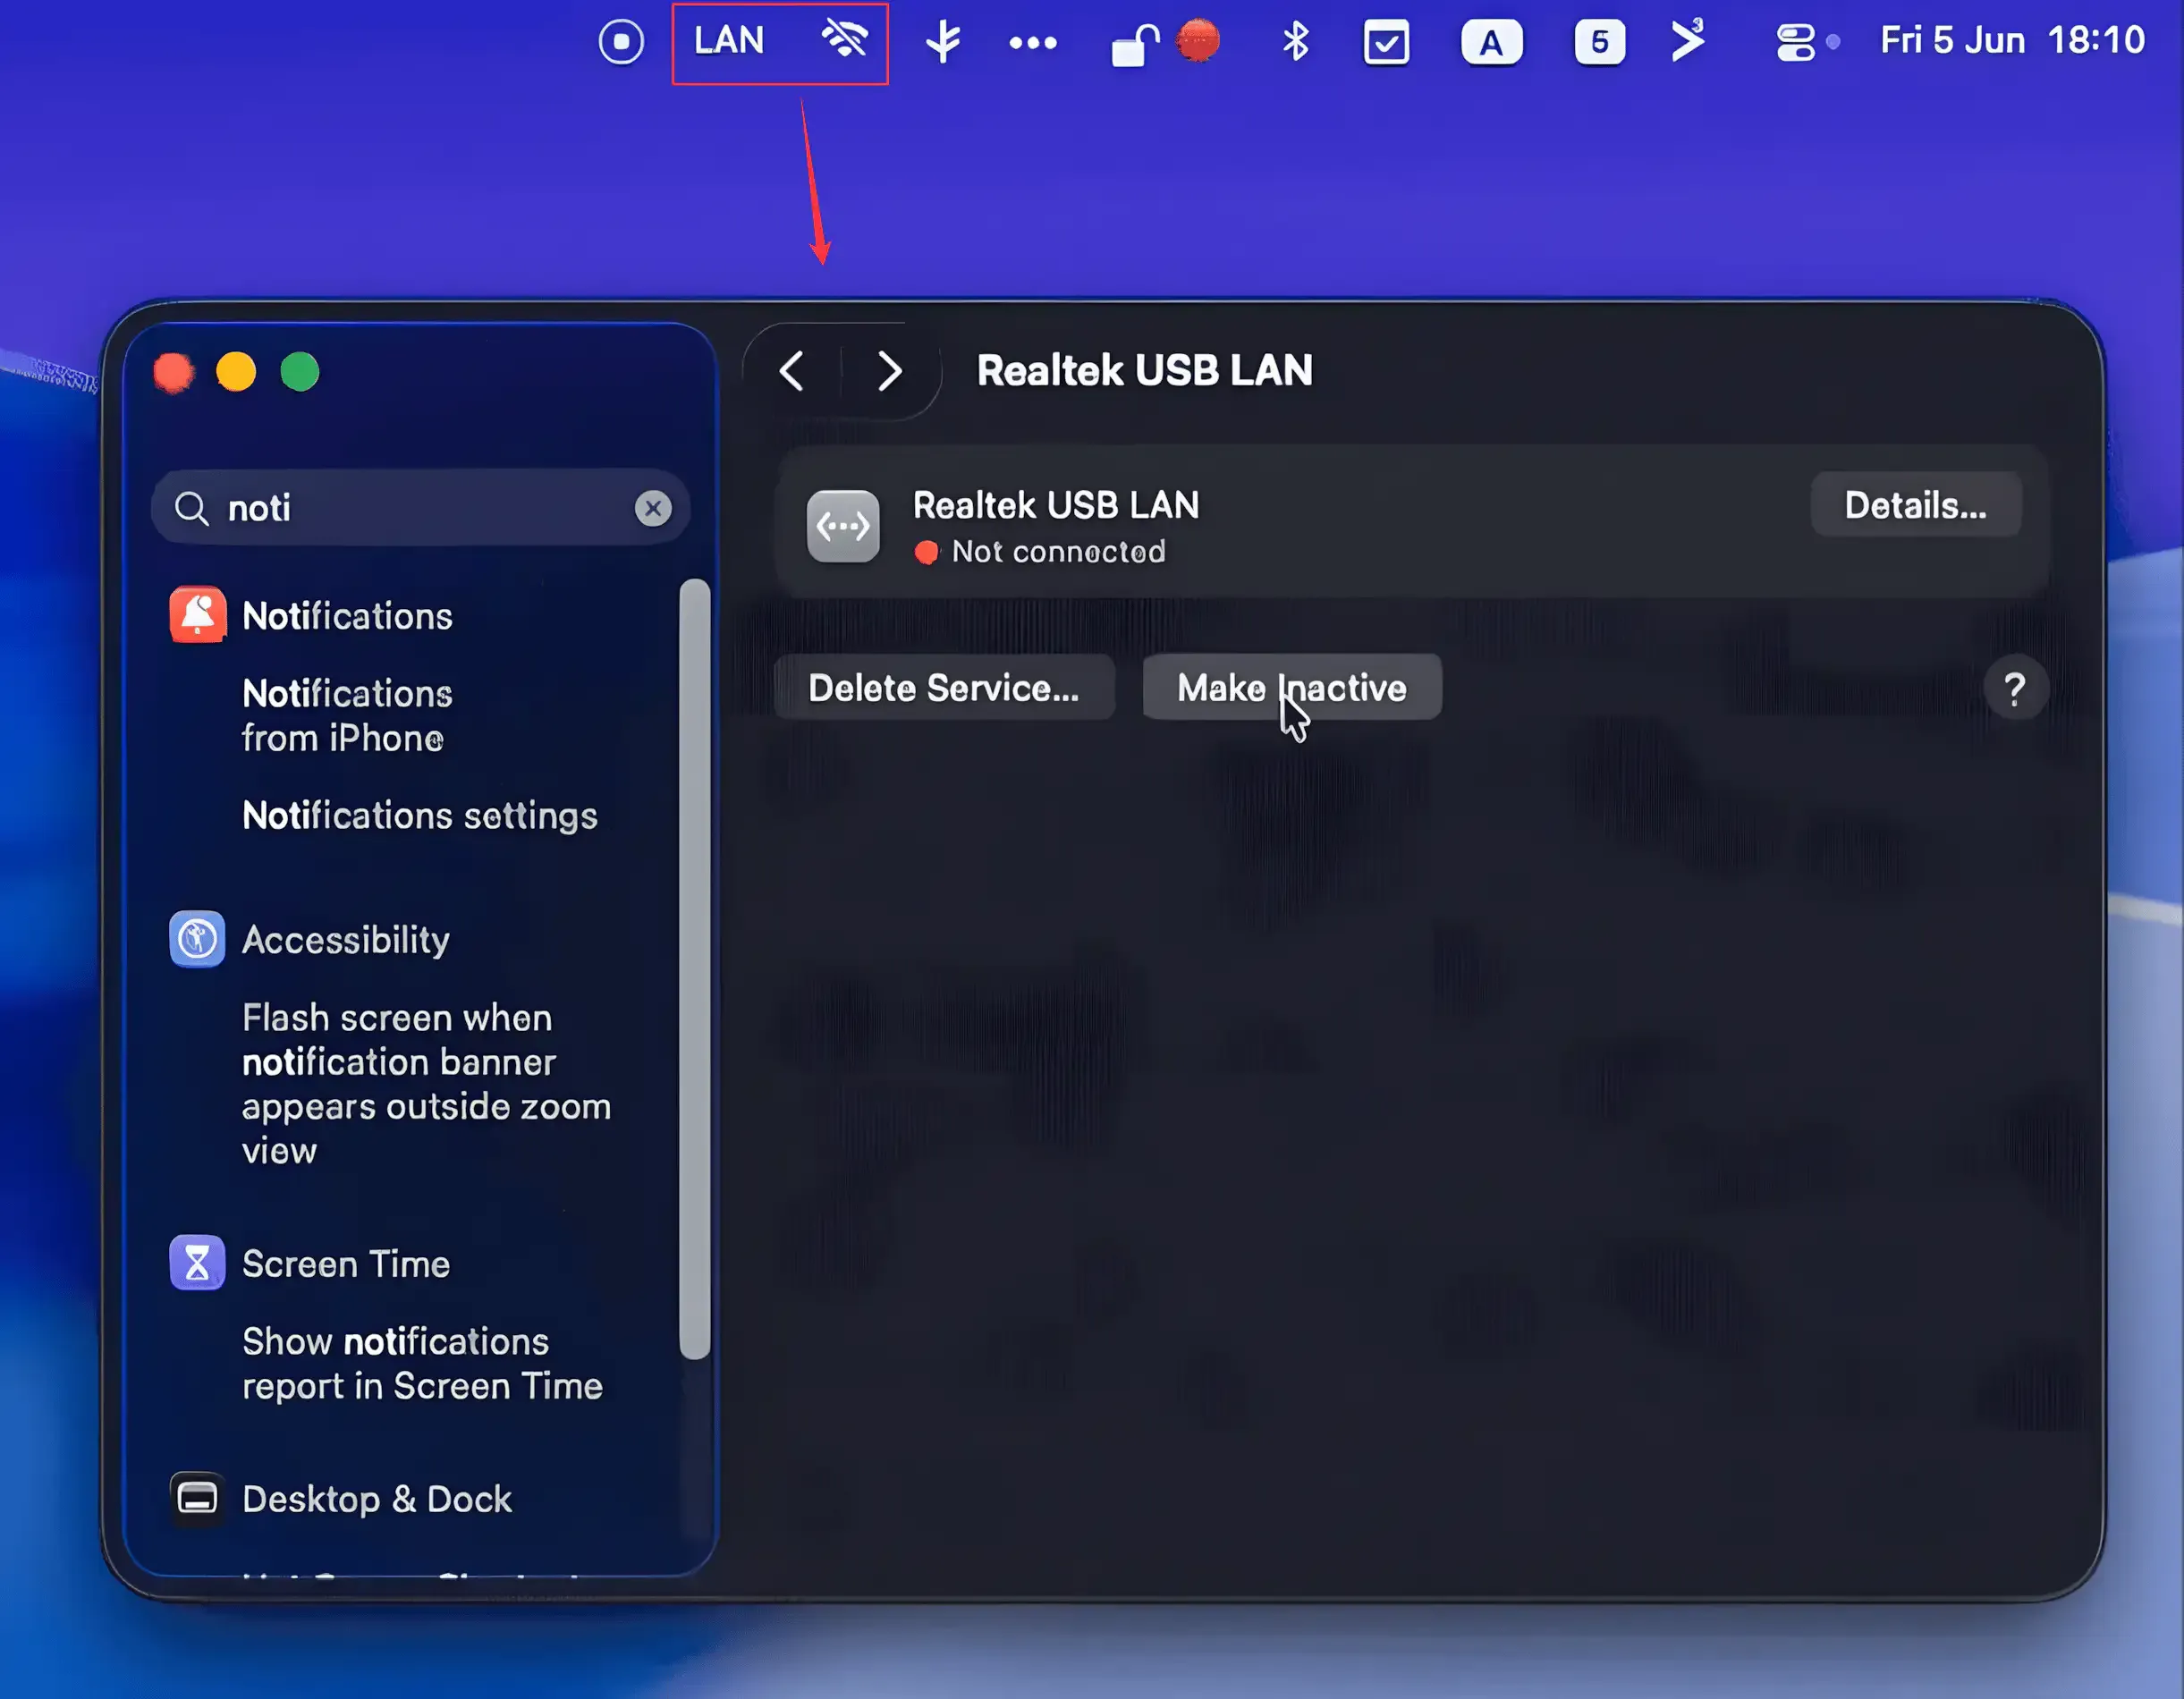Click the sidebar vertical scrollbar
Viewport: 2184px width, 1699px height.
(695, 969)
